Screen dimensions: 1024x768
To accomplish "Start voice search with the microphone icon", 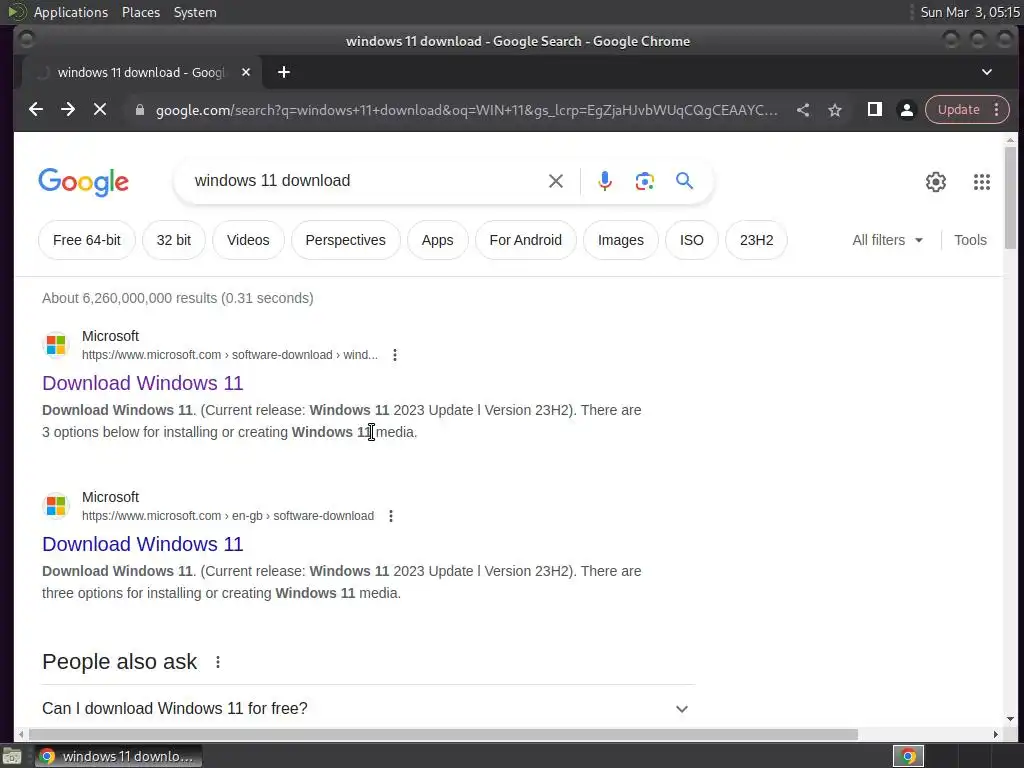I will 605,181.
